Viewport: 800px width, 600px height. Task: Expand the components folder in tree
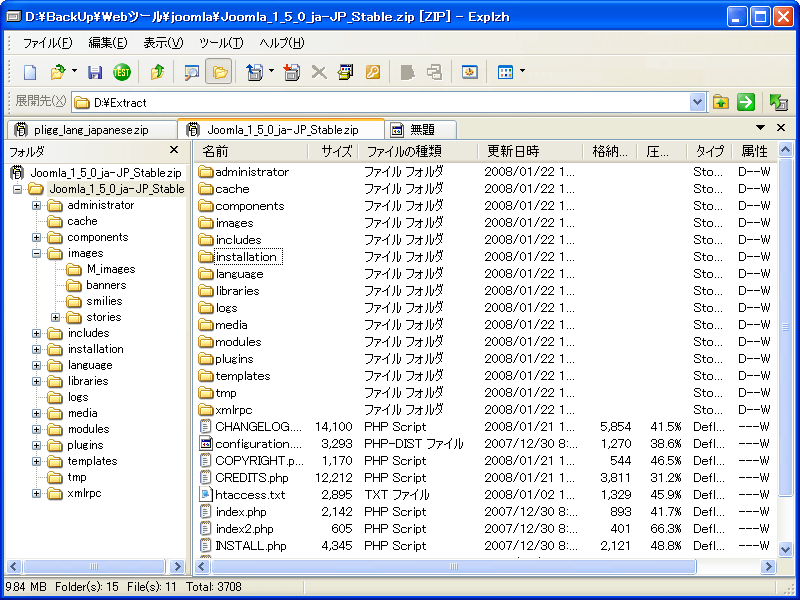point(36,238)
